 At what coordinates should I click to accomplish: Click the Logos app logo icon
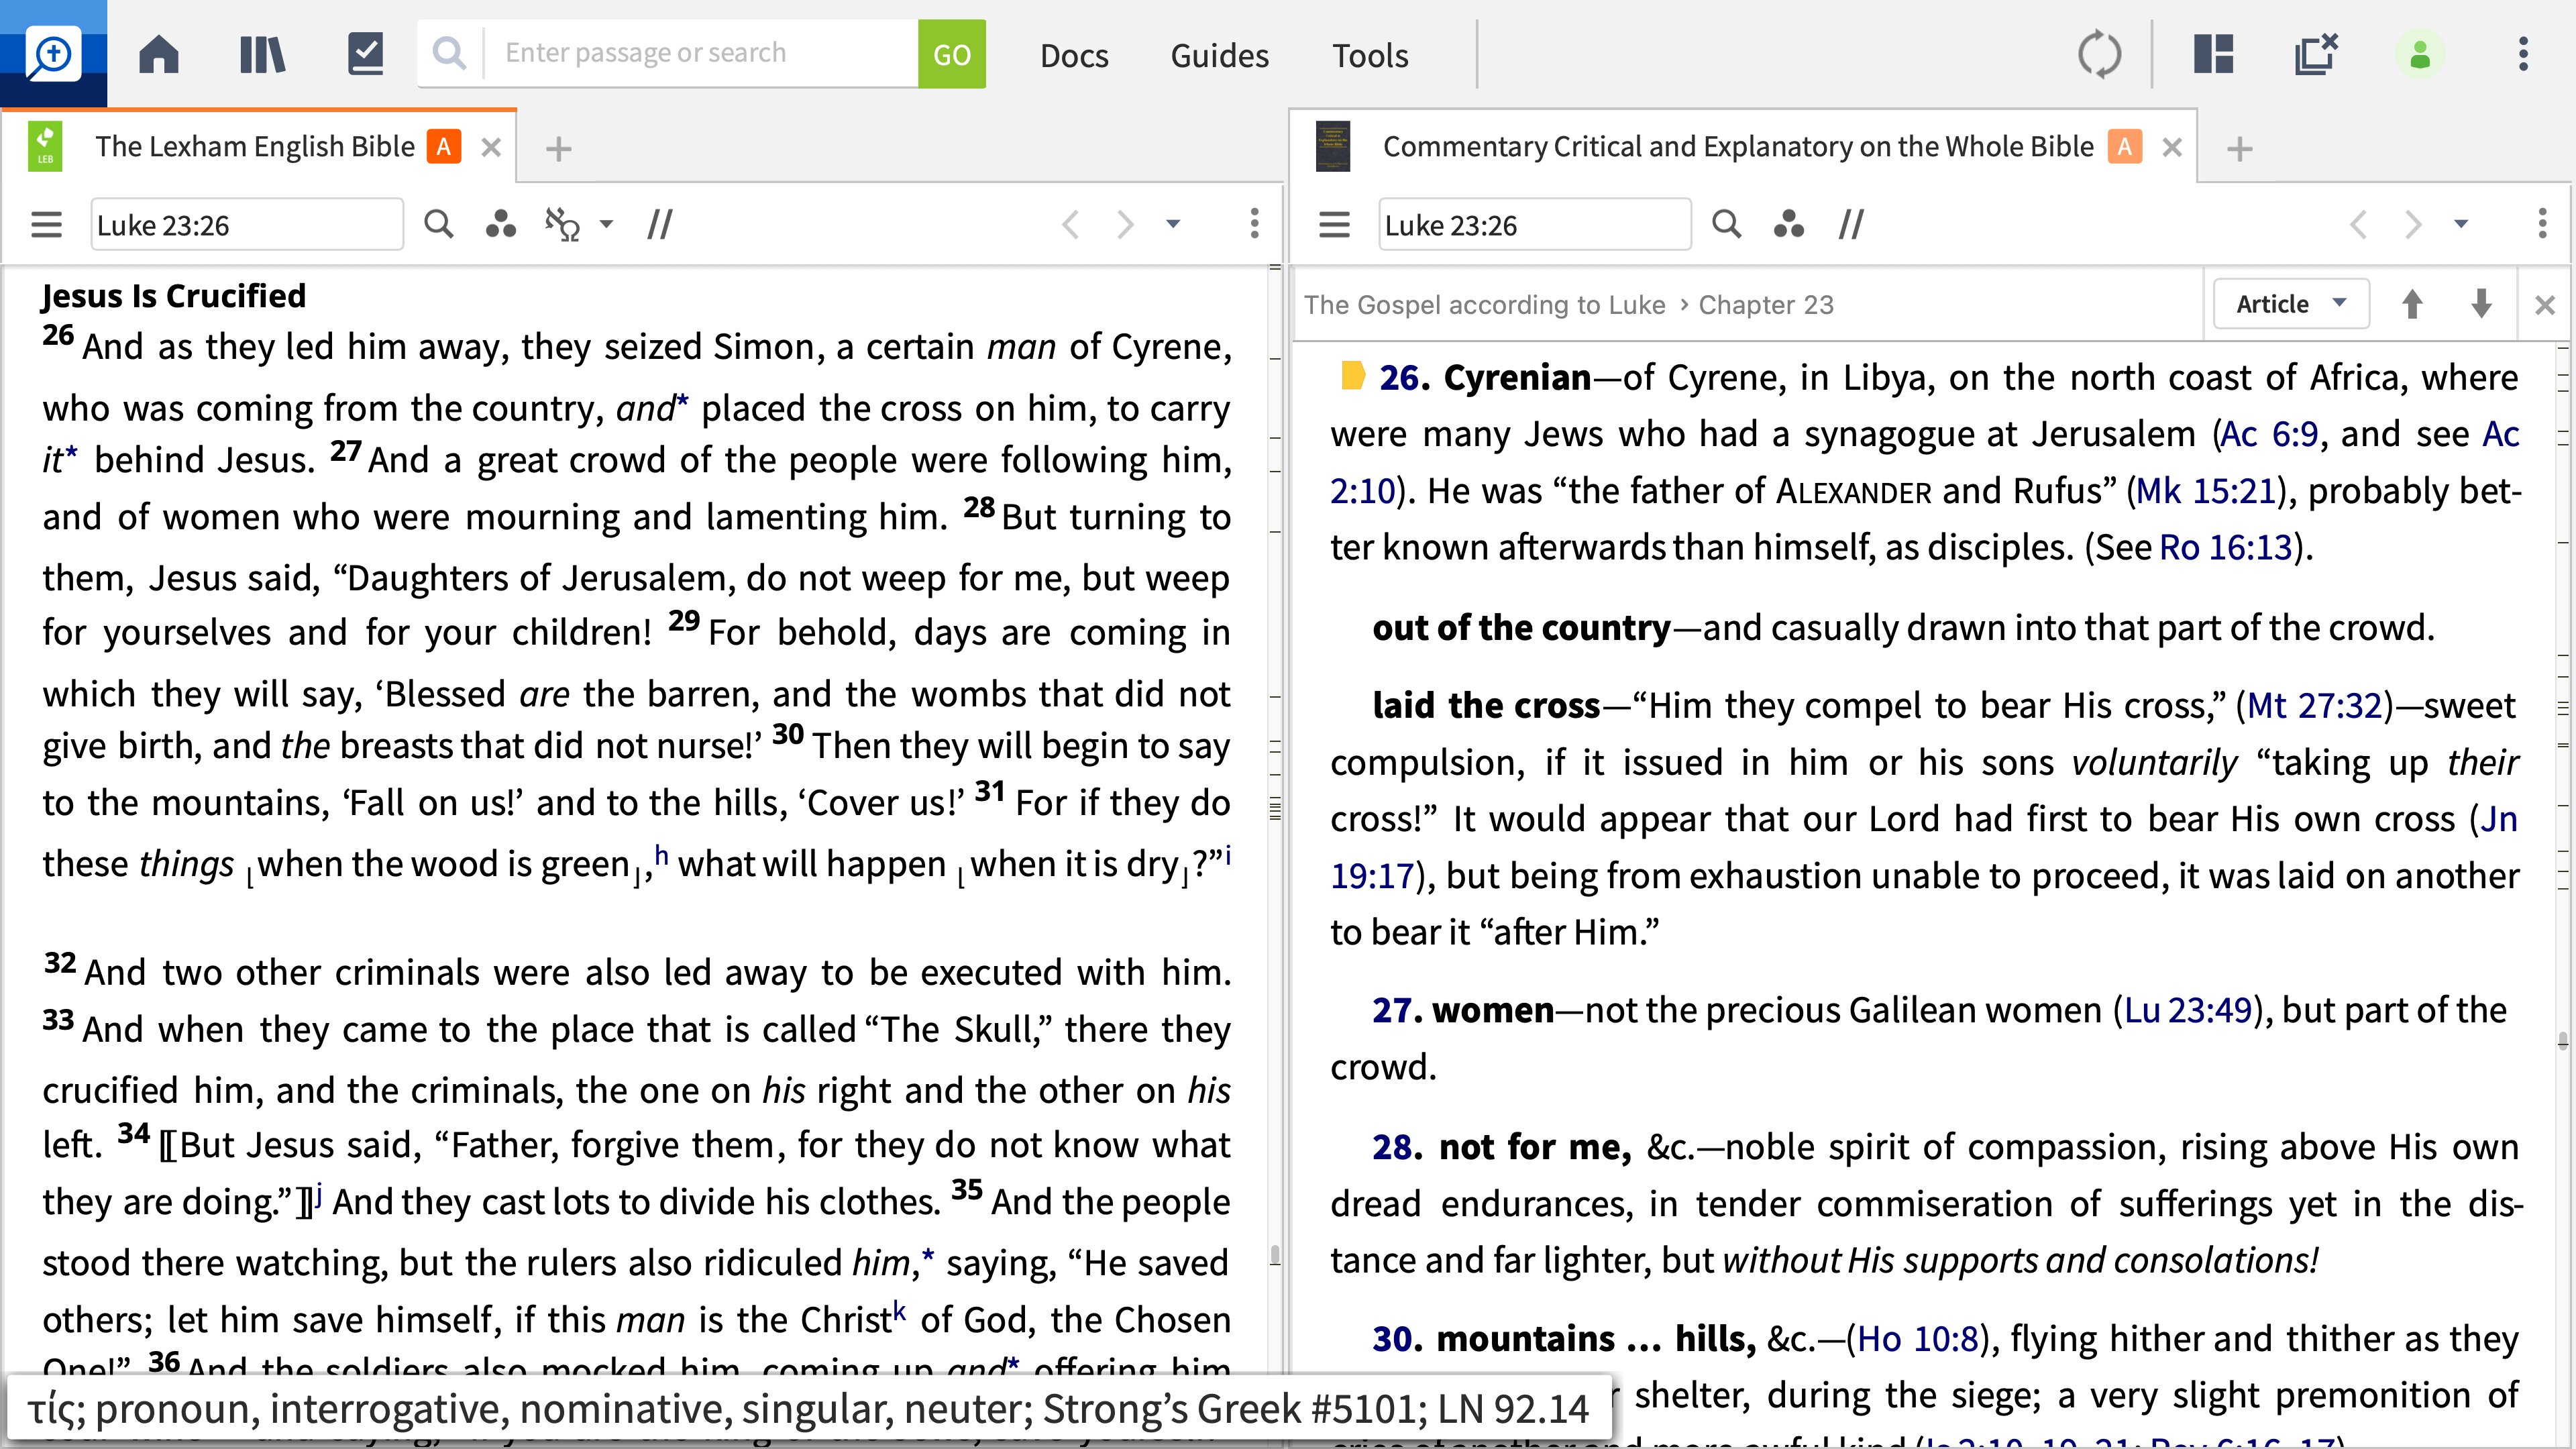point(53,54)
